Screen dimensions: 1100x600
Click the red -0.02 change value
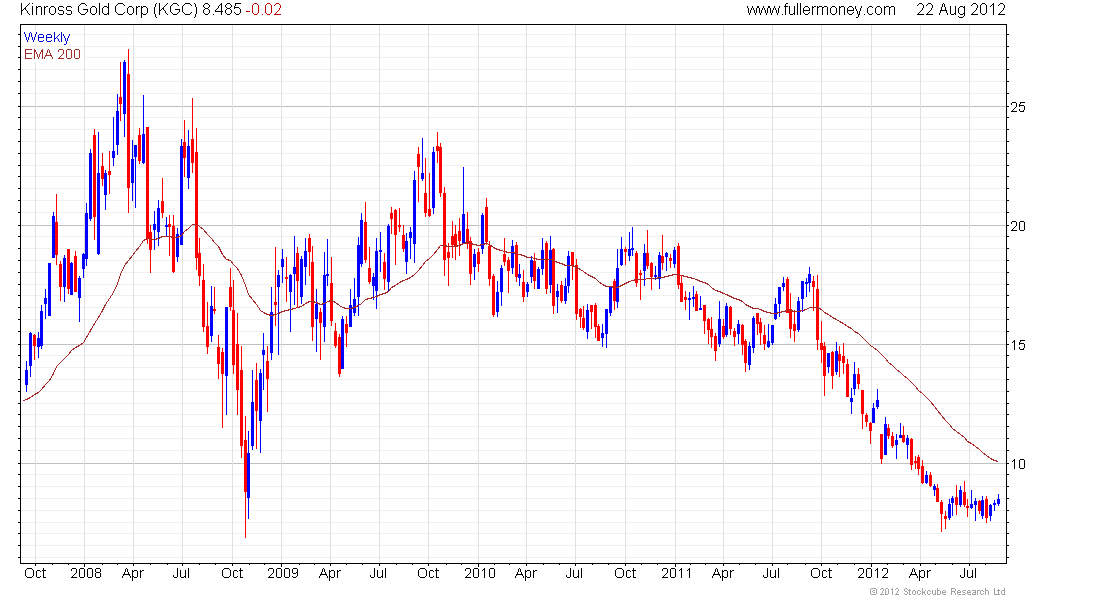pos(264,10)
